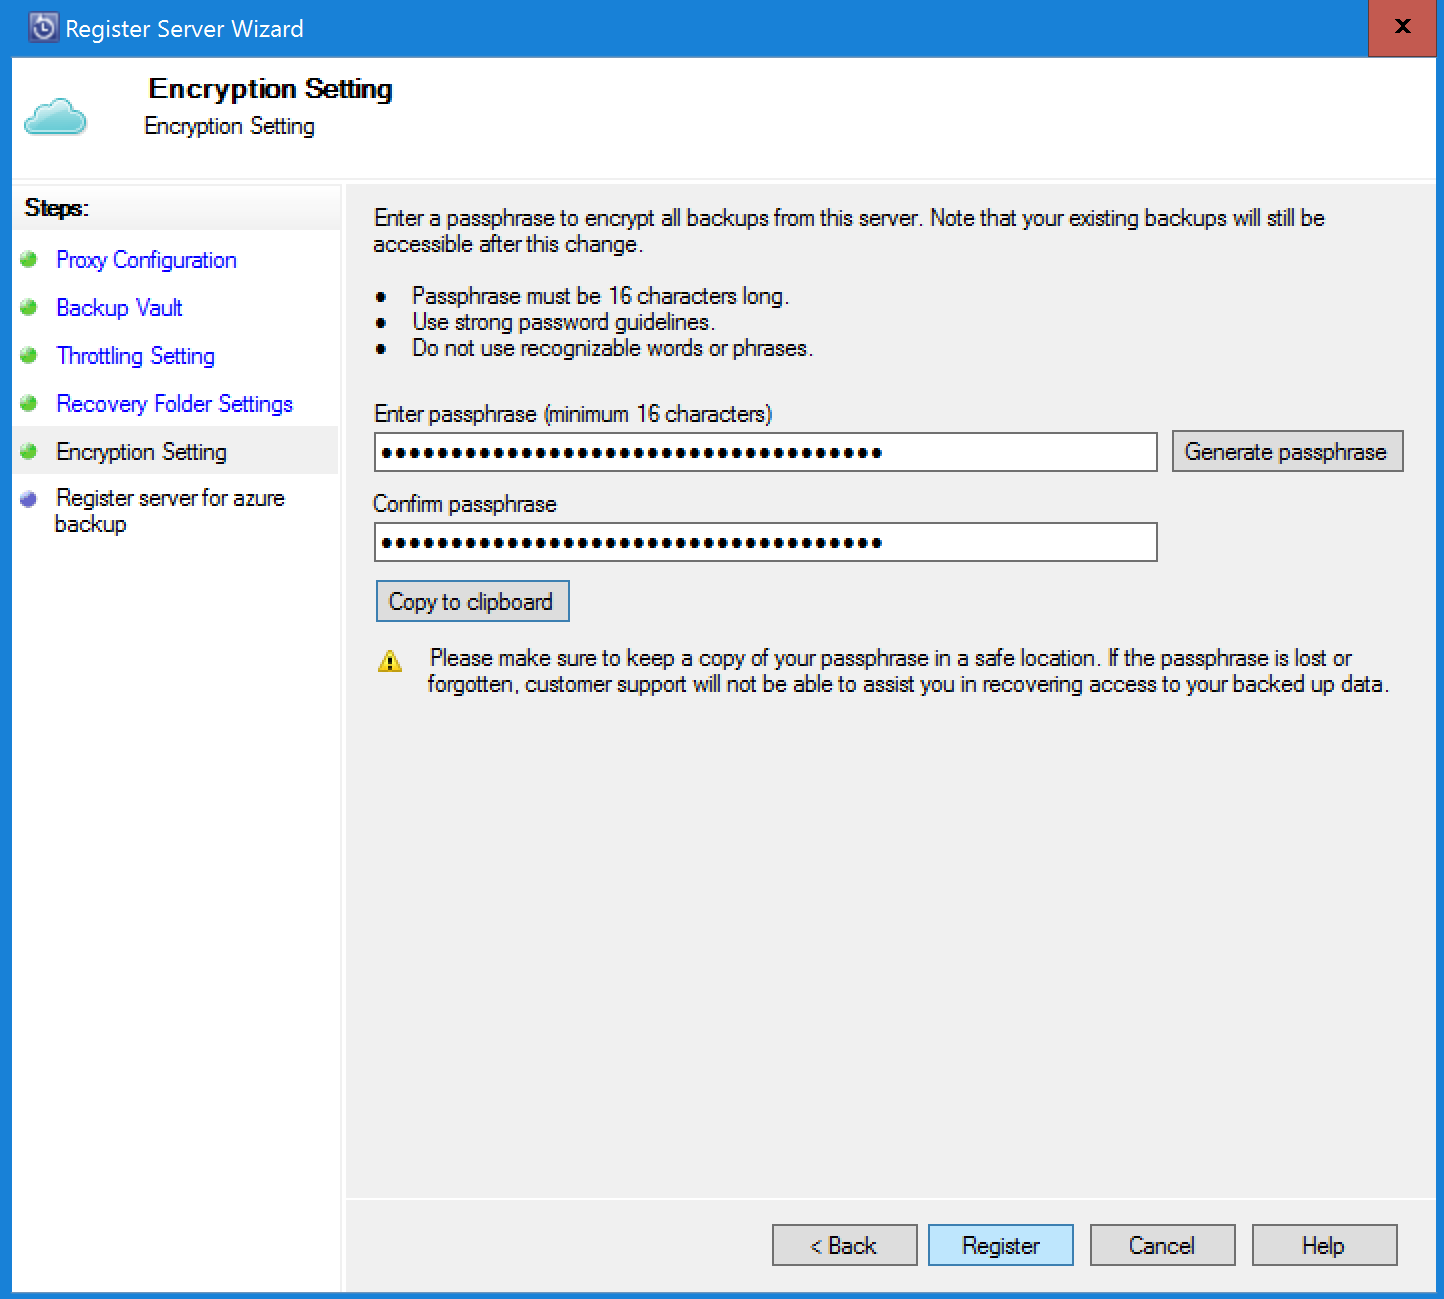
Task: Click the cloud icon in the header
Action: pos(55,117)
